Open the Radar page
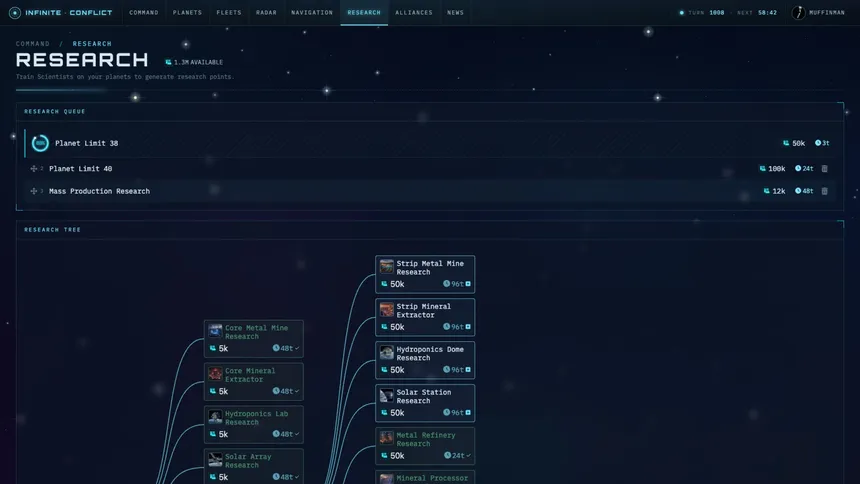 coord(266,13)
